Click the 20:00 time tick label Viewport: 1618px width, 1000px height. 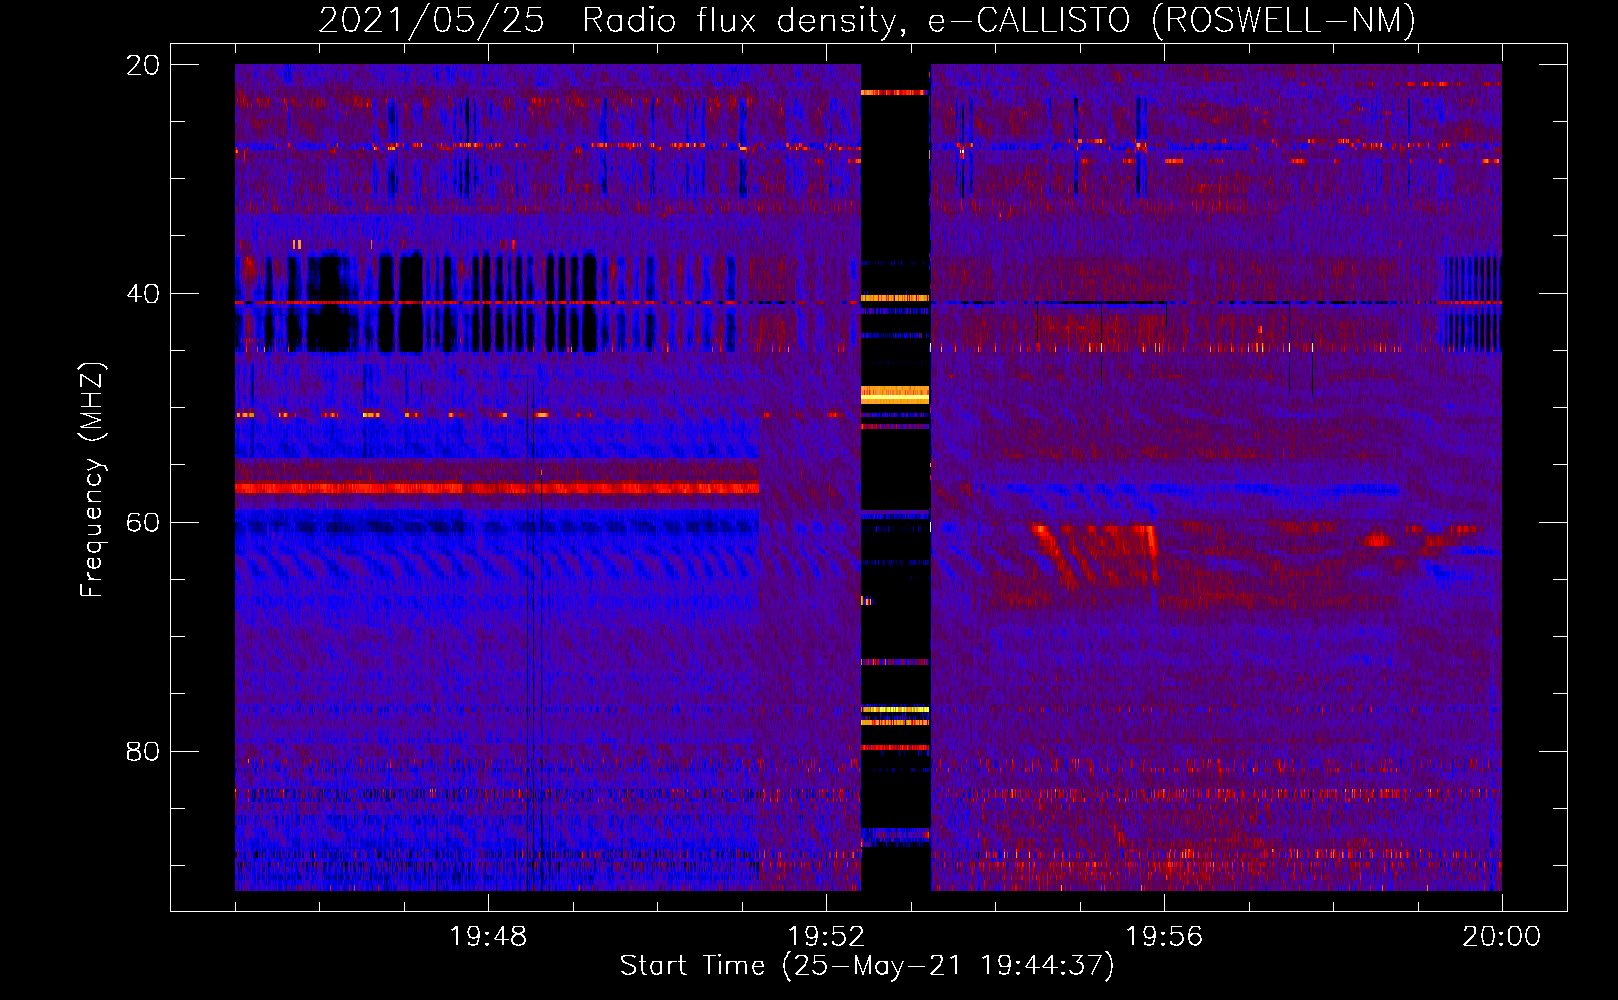(1501, 937)
